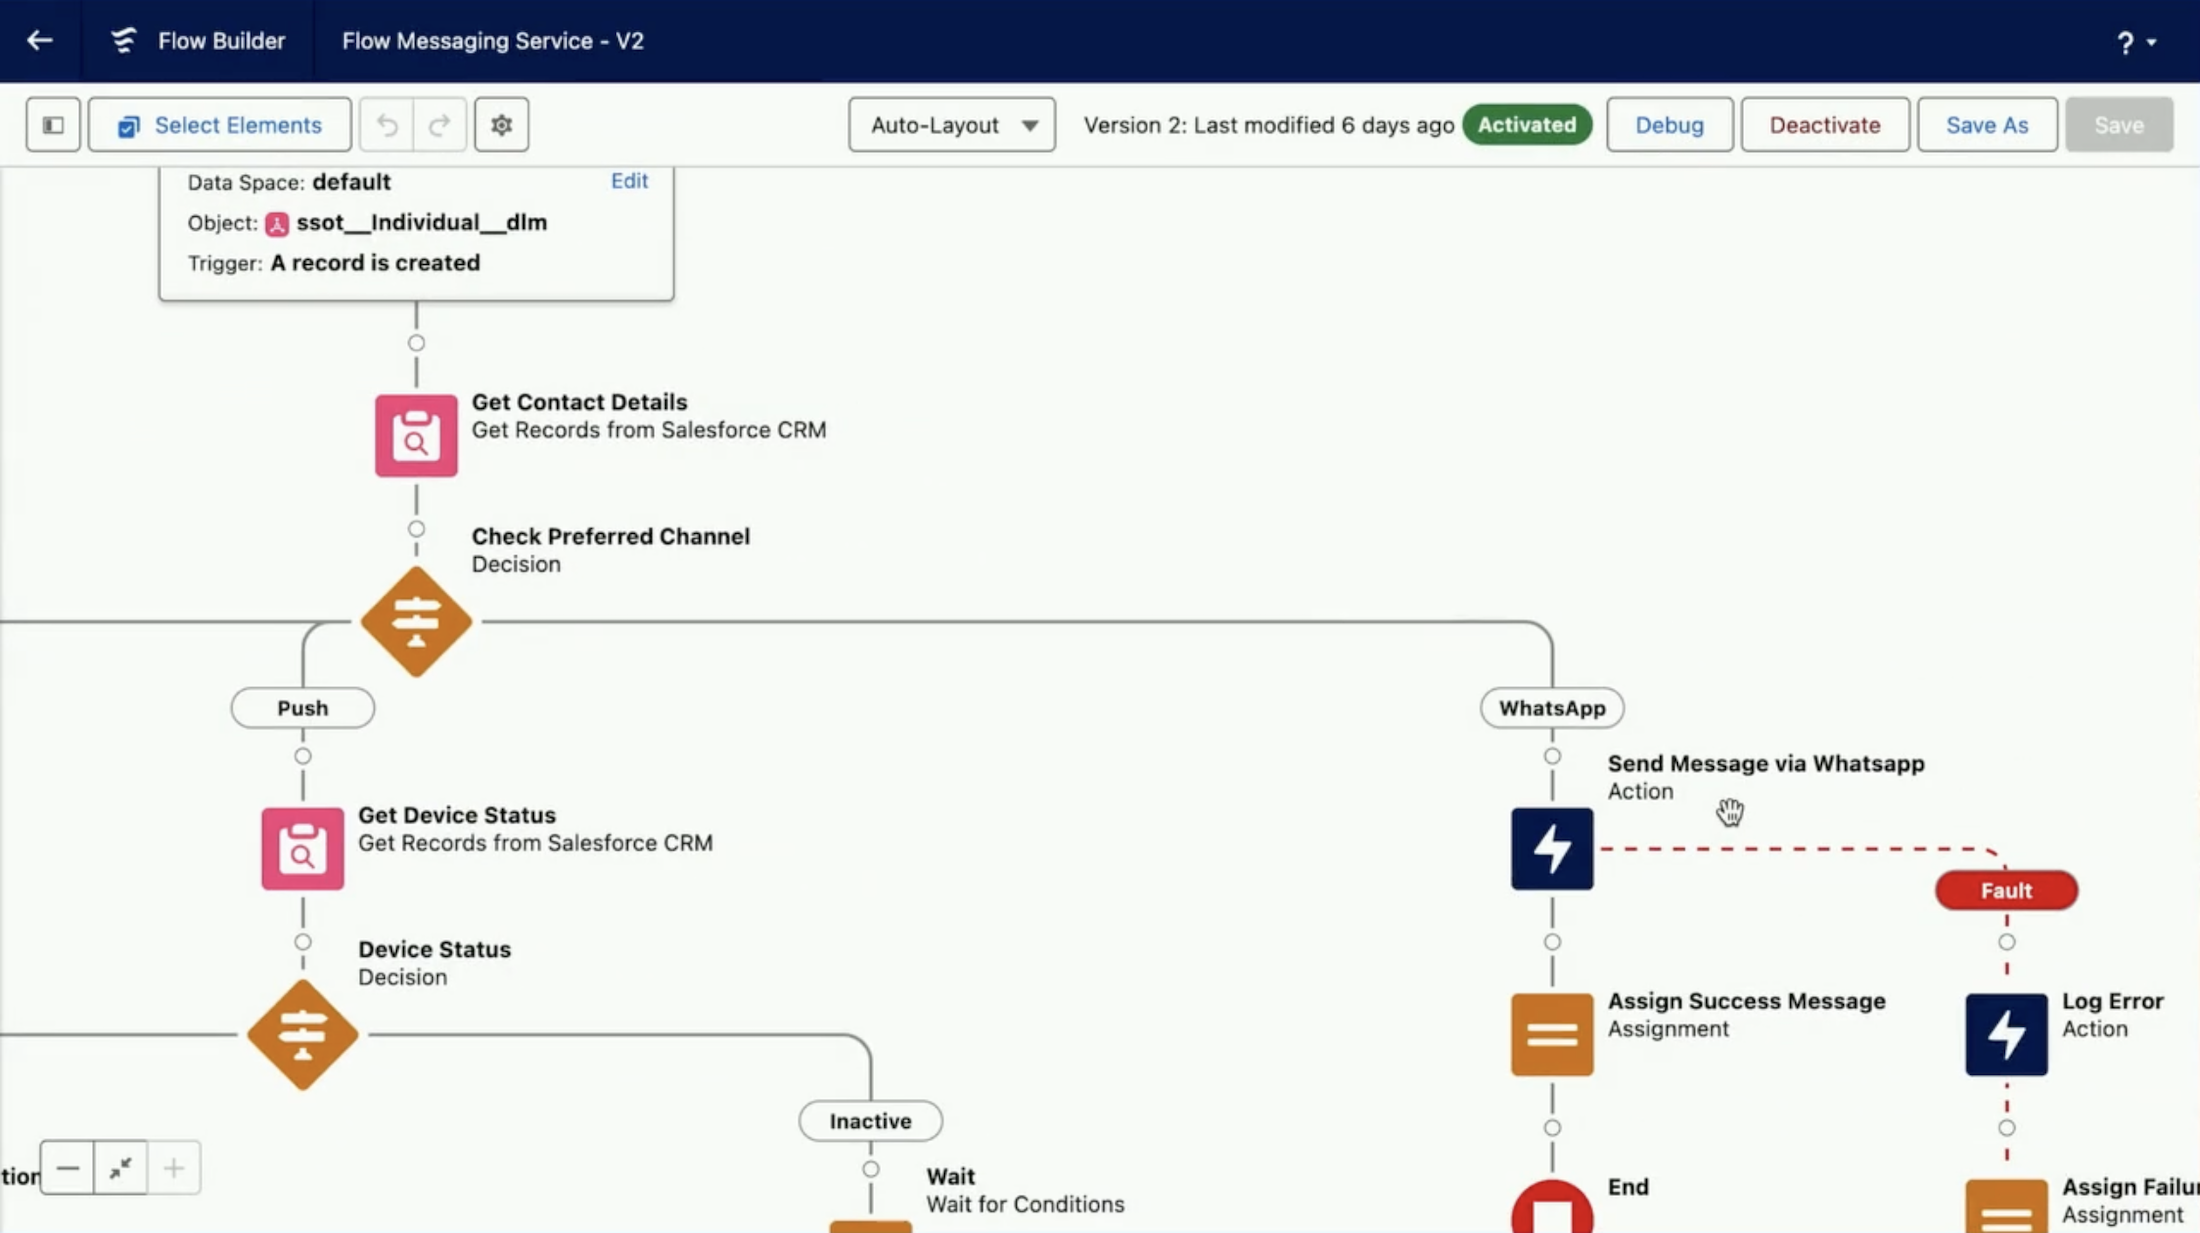Select Get Contact Details element icon
The height and width of the screenshot is (1233, 2200).
(x=416, y=435)
